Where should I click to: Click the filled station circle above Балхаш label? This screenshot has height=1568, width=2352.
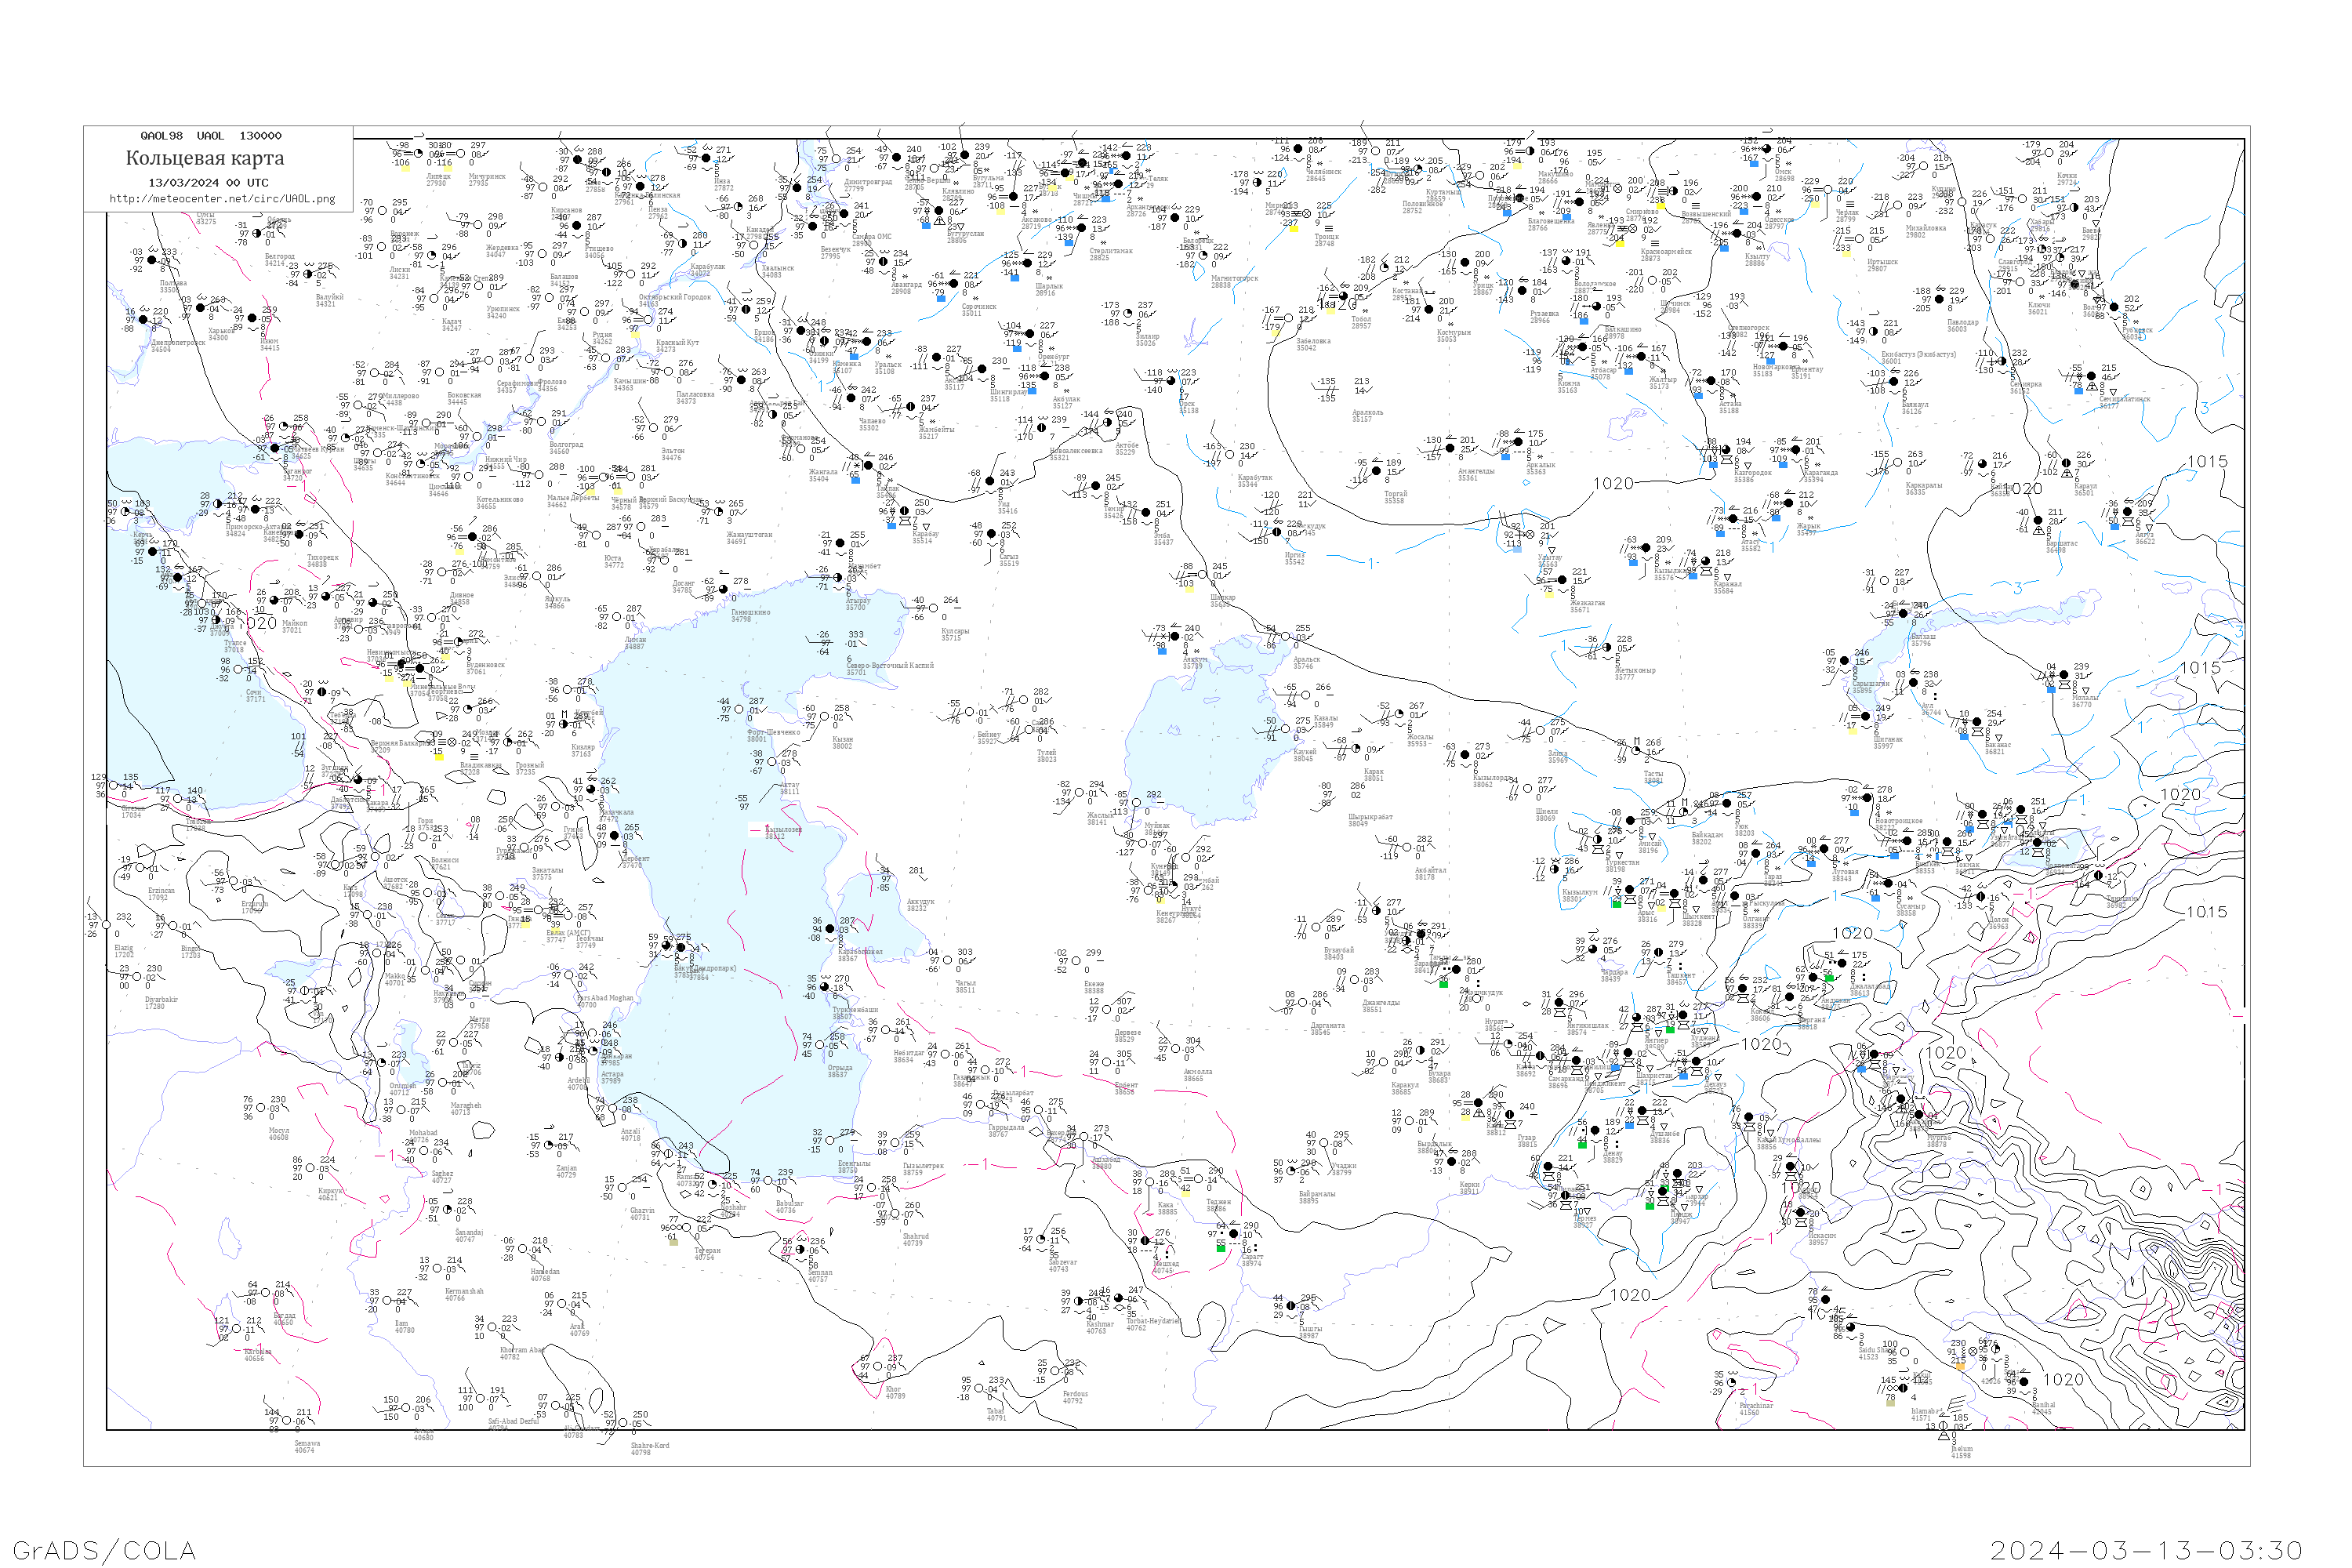pos(1904,613)
